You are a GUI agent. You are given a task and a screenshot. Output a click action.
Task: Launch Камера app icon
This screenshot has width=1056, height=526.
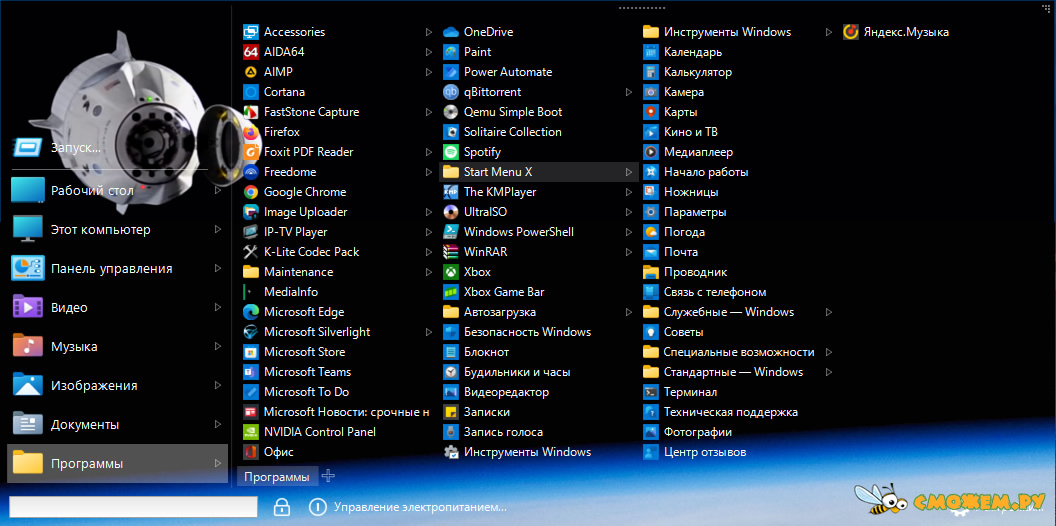(x=651, y=92)
